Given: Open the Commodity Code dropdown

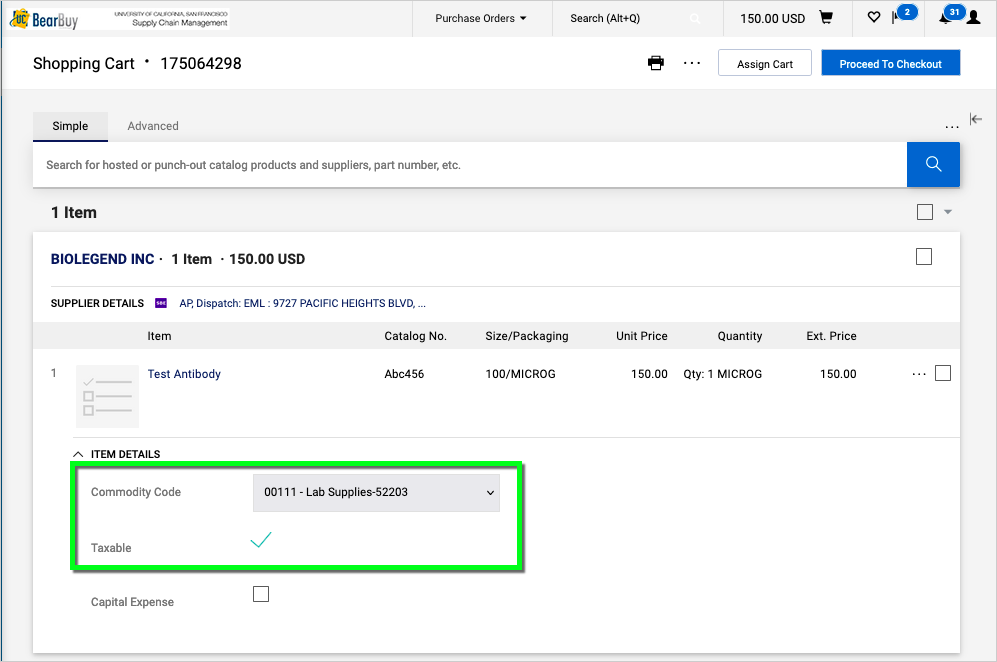Looking at the screenshot, I should click(x=376, y=492).
